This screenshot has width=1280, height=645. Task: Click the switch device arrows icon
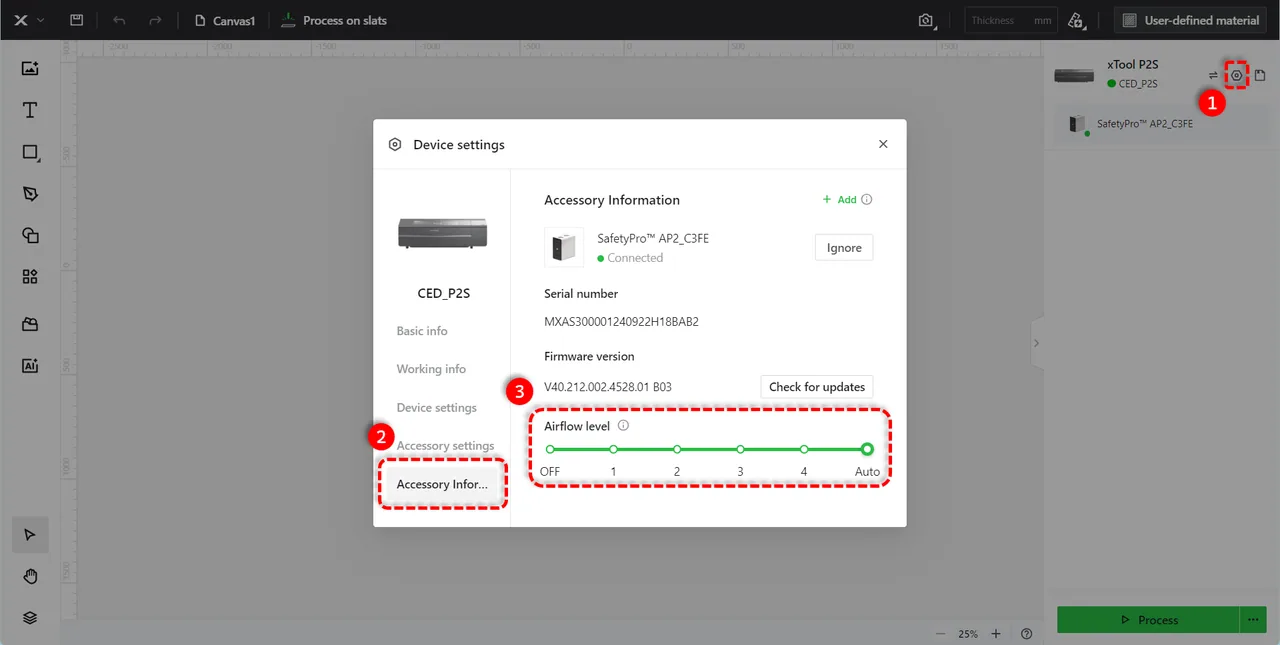(x=1213, y=75)
